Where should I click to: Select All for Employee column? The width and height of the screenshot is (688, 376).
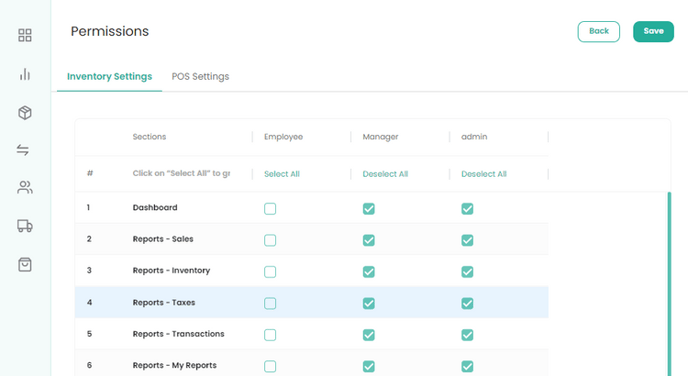point(282,174)
